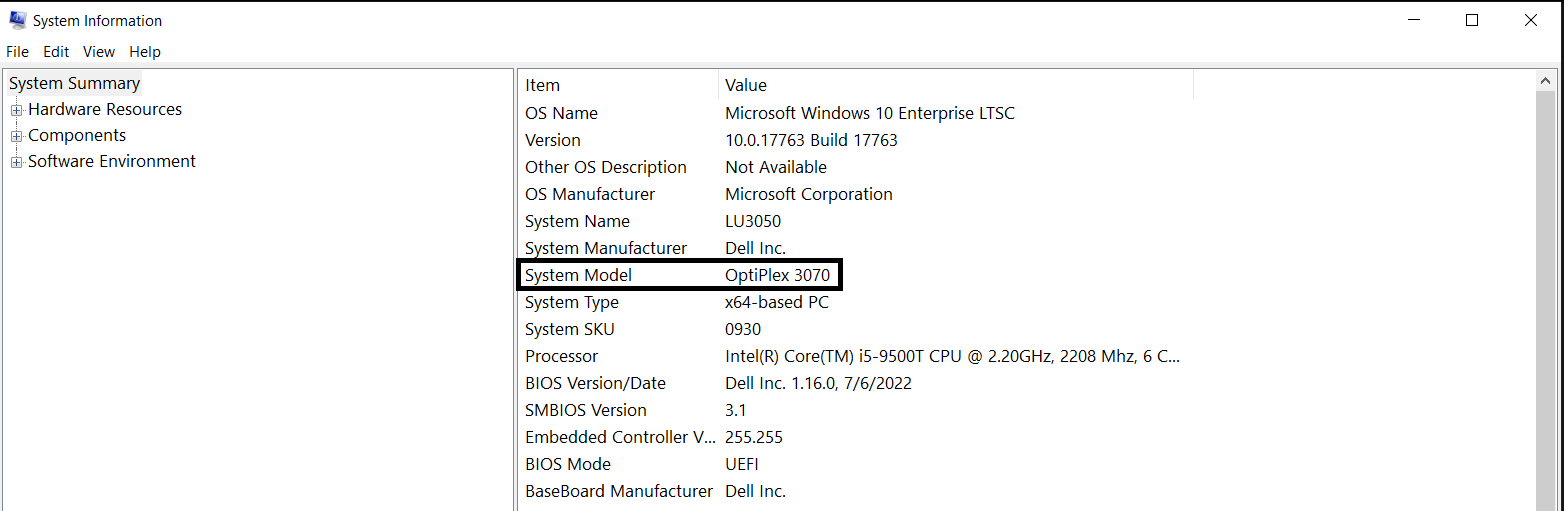The width and height of the screenshot is (1564, 511).
Task: Expand the Components tree node
Action: point(16,136)
